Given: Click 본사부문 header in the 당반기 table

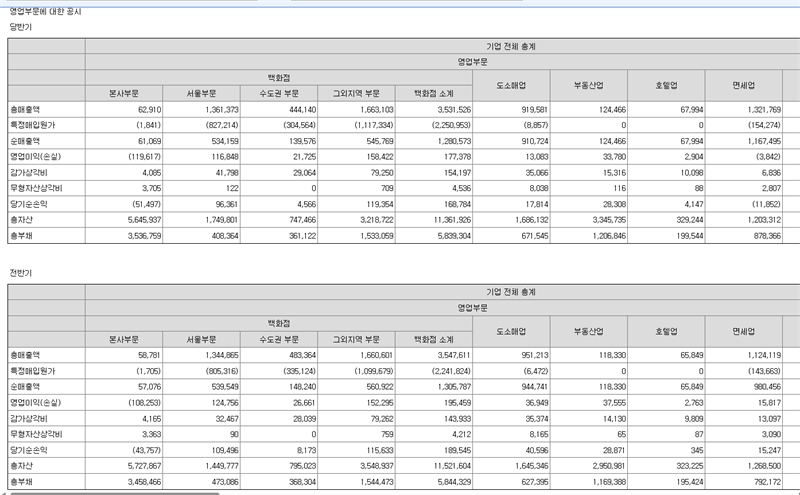Looking at the screenshot, I should pos(124,92).
